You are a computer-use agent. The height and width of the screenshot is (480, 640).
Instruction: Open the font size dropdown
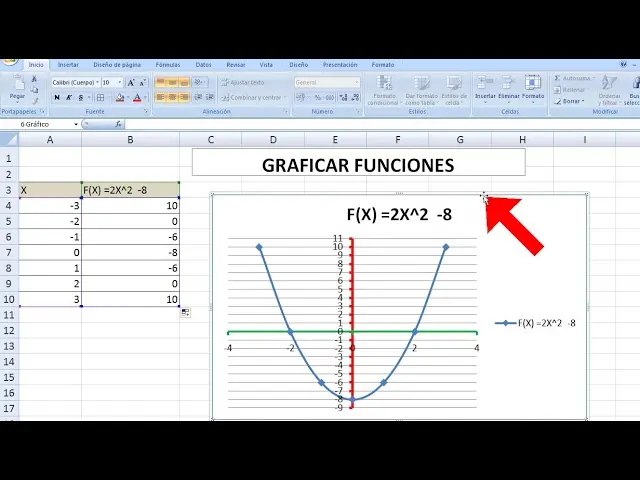(x=120, y=82)
